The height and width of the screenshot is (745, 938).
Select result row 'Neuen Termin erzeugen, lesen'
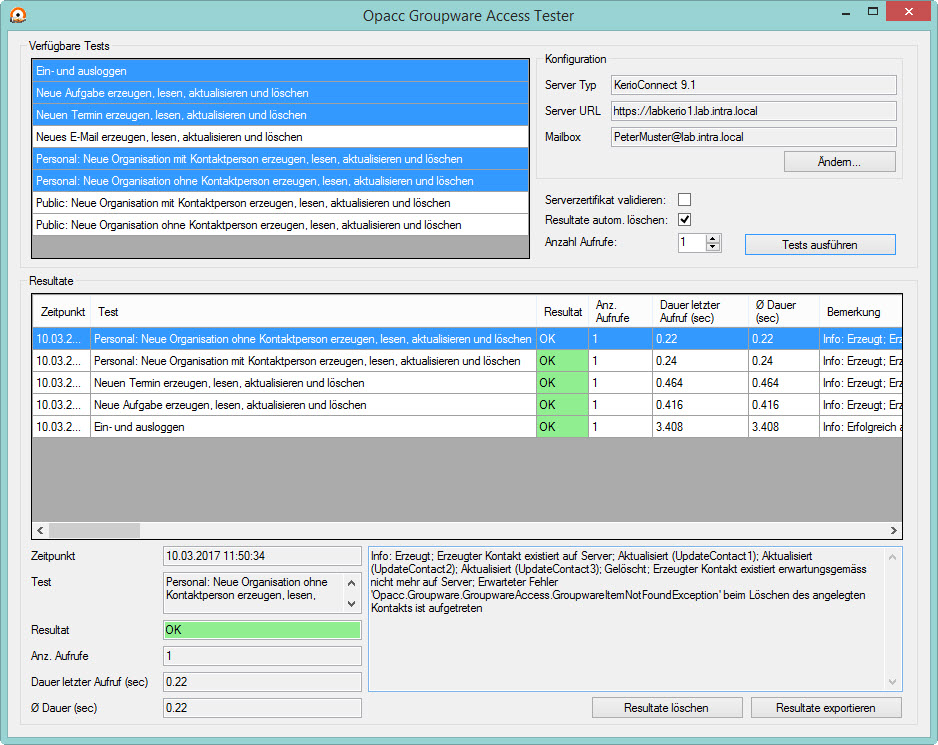(x=467, y=383)
